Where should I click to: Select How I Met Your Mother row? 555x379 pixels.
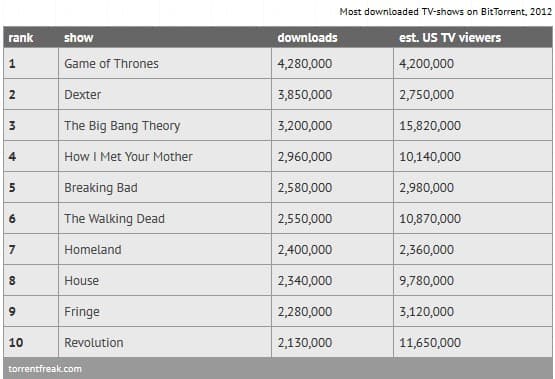(x=278, y=156)
